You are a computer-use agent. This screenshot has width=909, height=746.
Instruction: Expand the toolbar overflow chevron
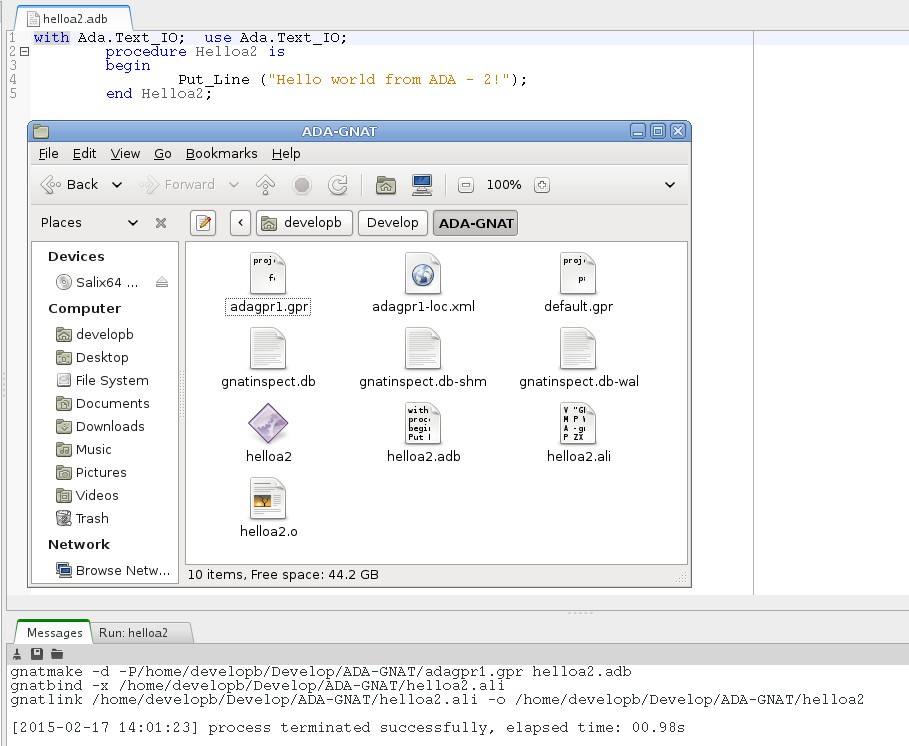point(670,185)
